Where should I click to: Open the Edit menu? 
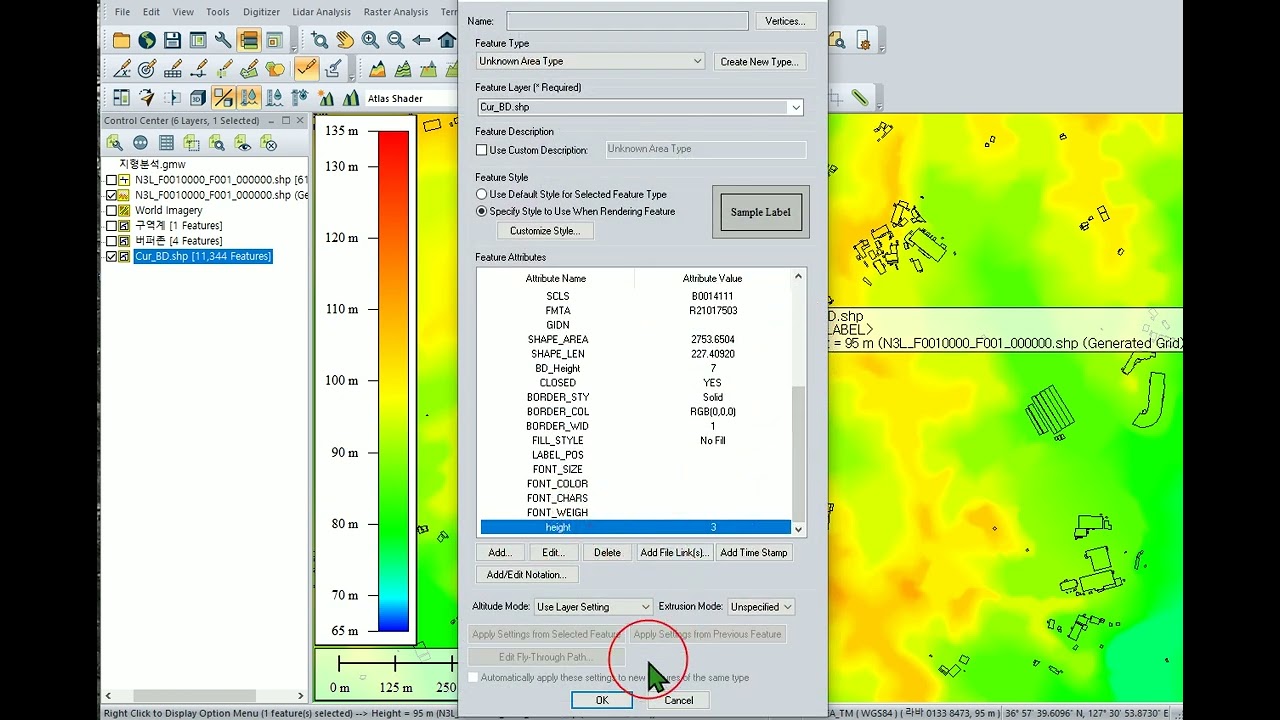tap(151, 12)
